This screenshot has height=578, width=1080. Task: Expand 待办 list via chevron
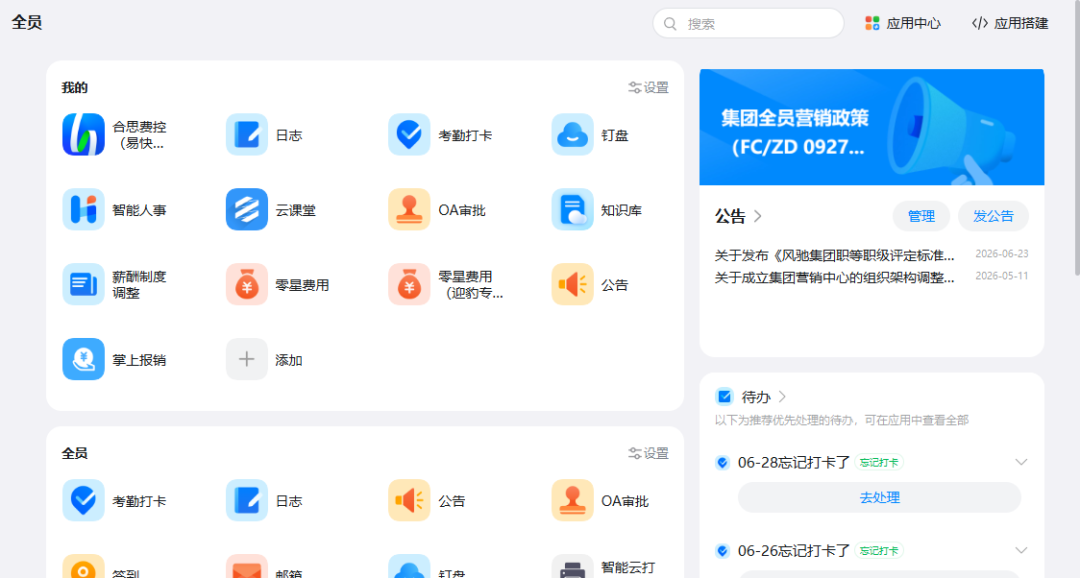[x=782, y=397]
